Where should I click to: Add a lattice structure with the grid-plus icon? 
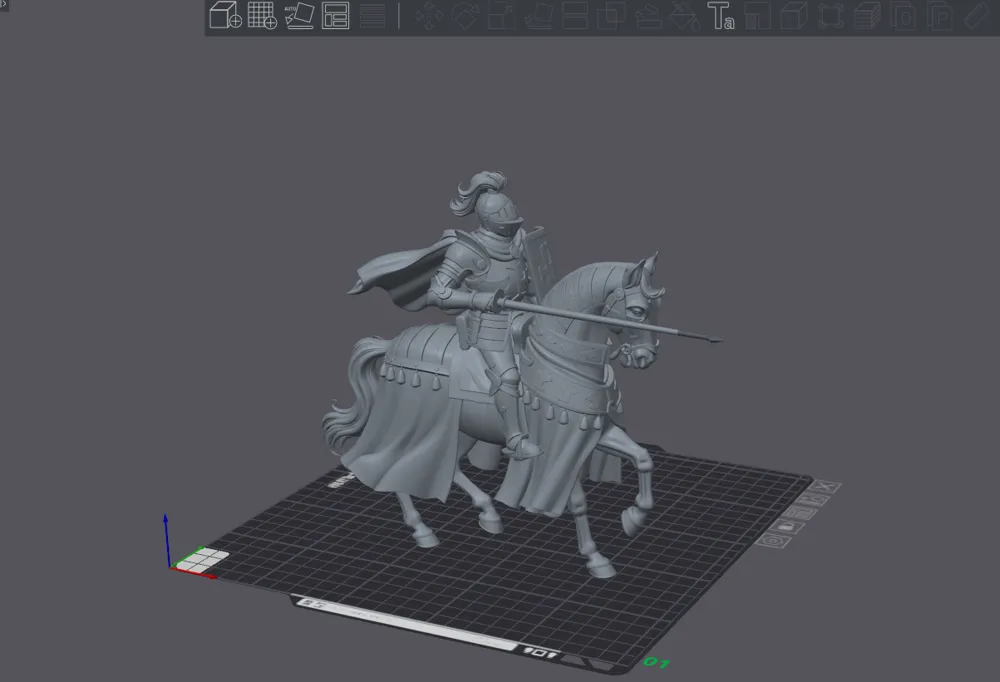263,17
